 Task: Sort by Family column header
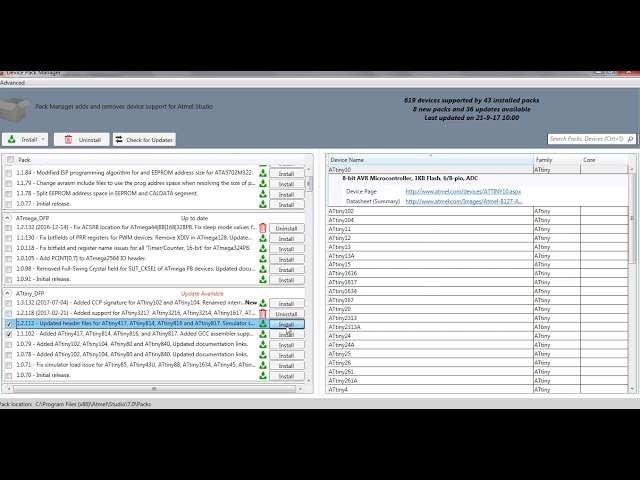click(557, 160)
